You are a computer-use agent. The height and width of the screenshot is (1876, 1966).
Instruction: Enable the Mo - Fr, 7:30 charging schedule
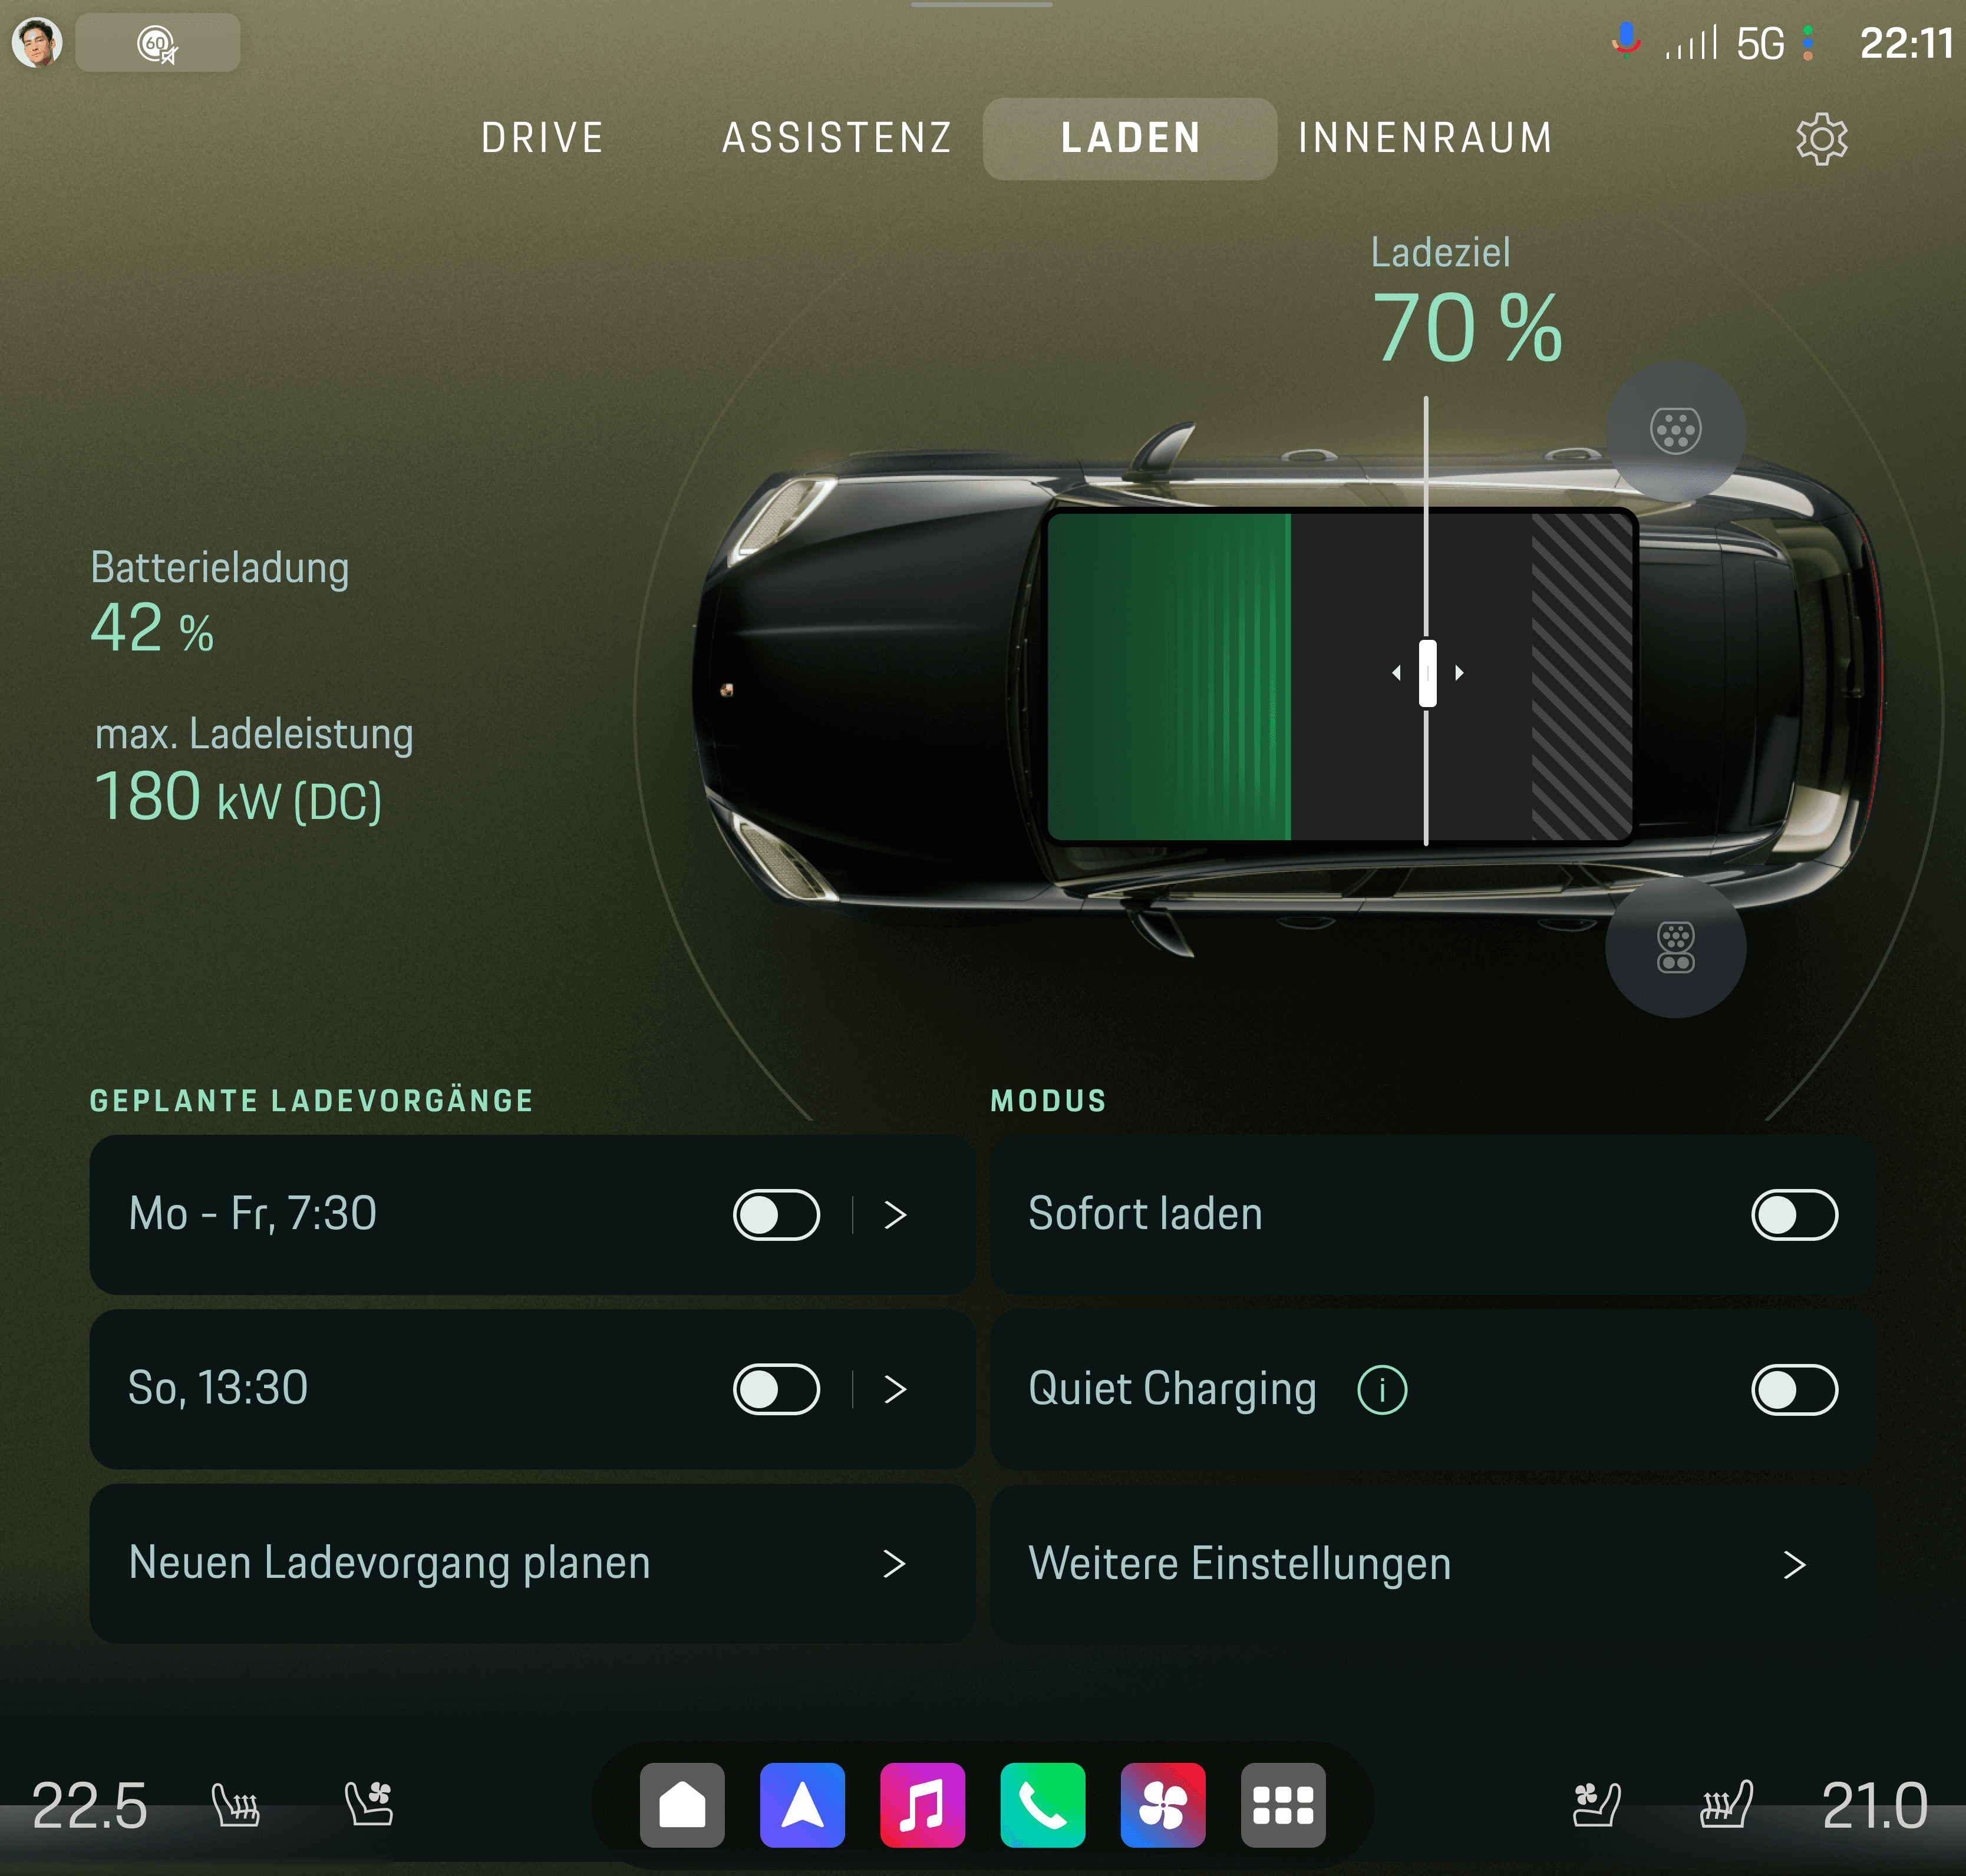(776, 1215)
